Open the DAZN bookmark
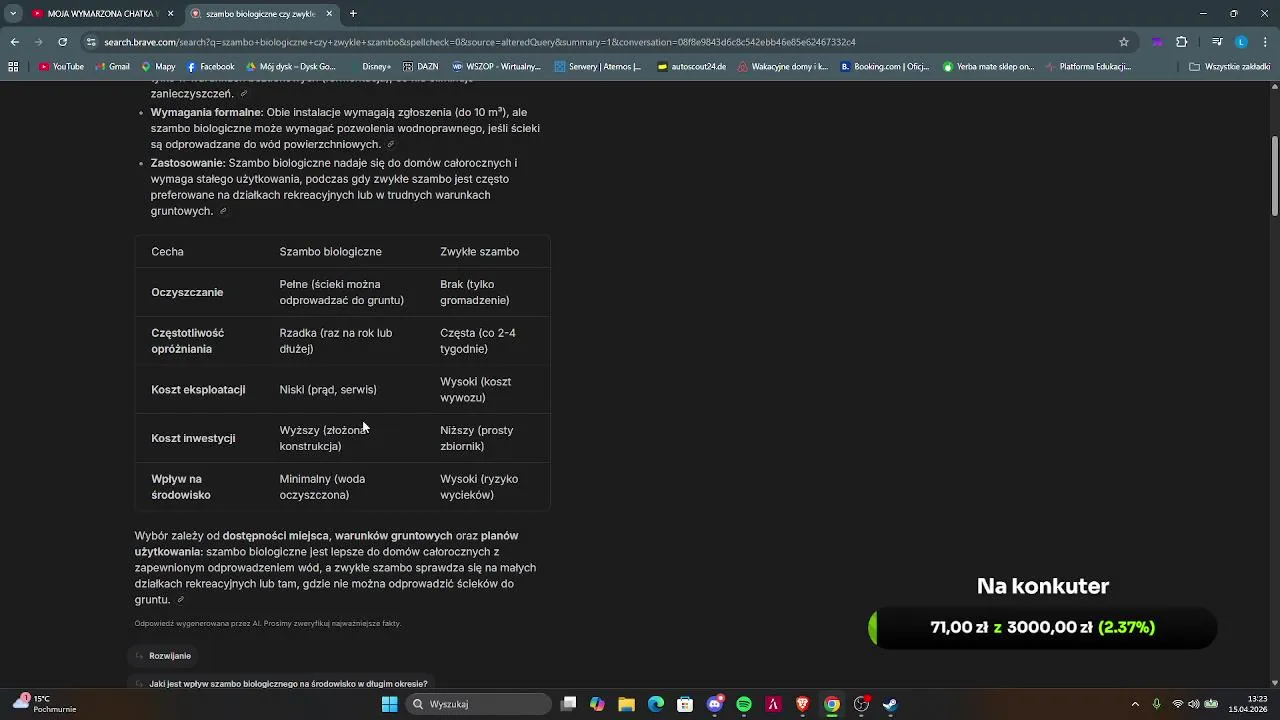Viewport: 1280px width, 720px height. (x=421, y=67)
